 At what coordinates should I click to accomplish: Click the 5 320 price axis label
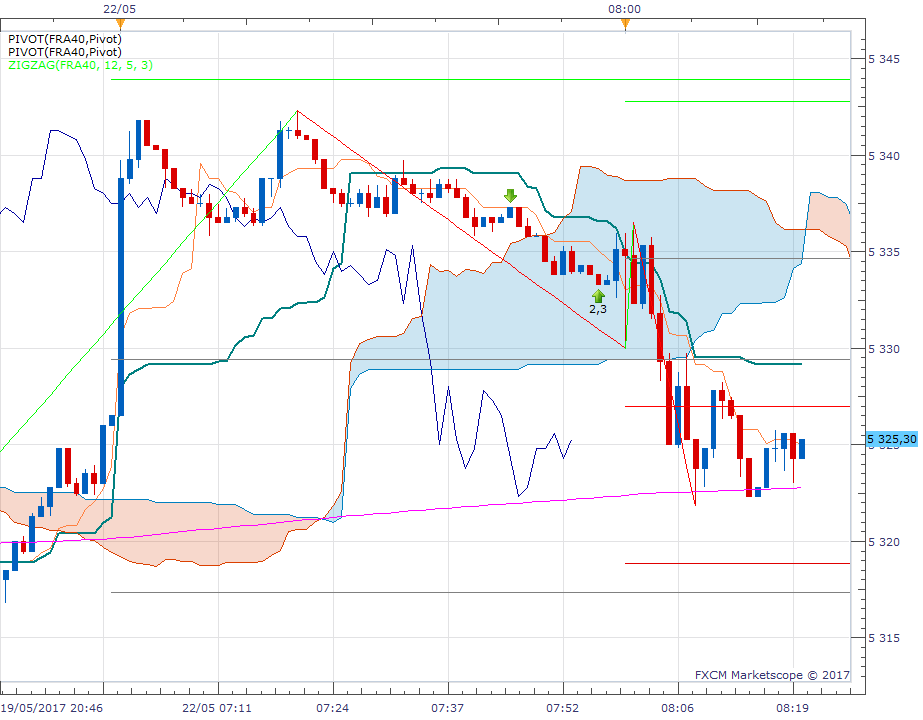[884, 542]
